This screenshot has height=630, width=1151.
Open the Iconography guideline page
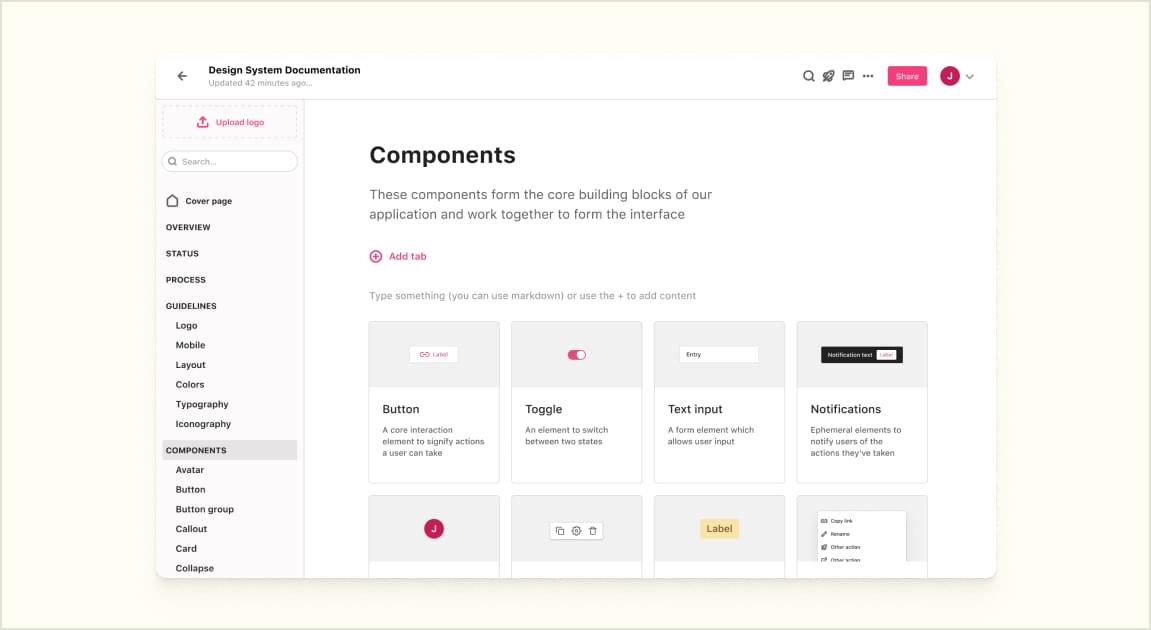point(203,424)
